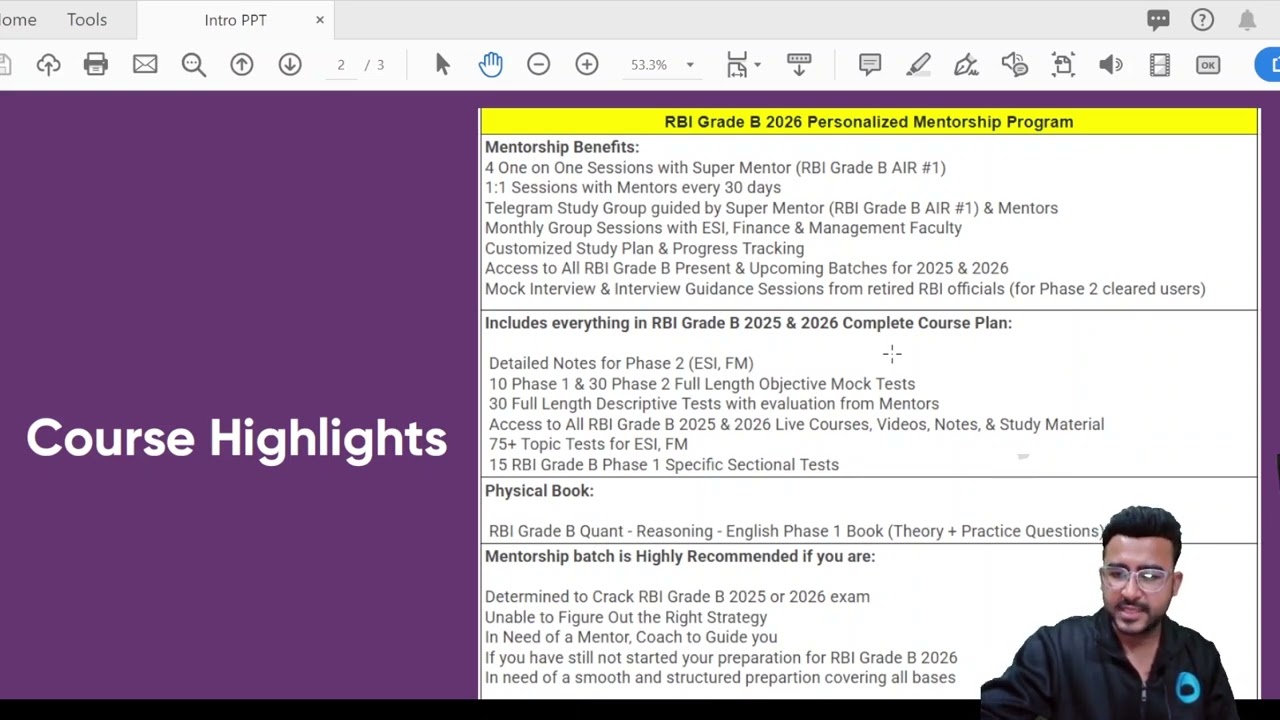Zoom in with the plus button
Viewport: 1280px width, 720px height.
click(x=587, y=65)
